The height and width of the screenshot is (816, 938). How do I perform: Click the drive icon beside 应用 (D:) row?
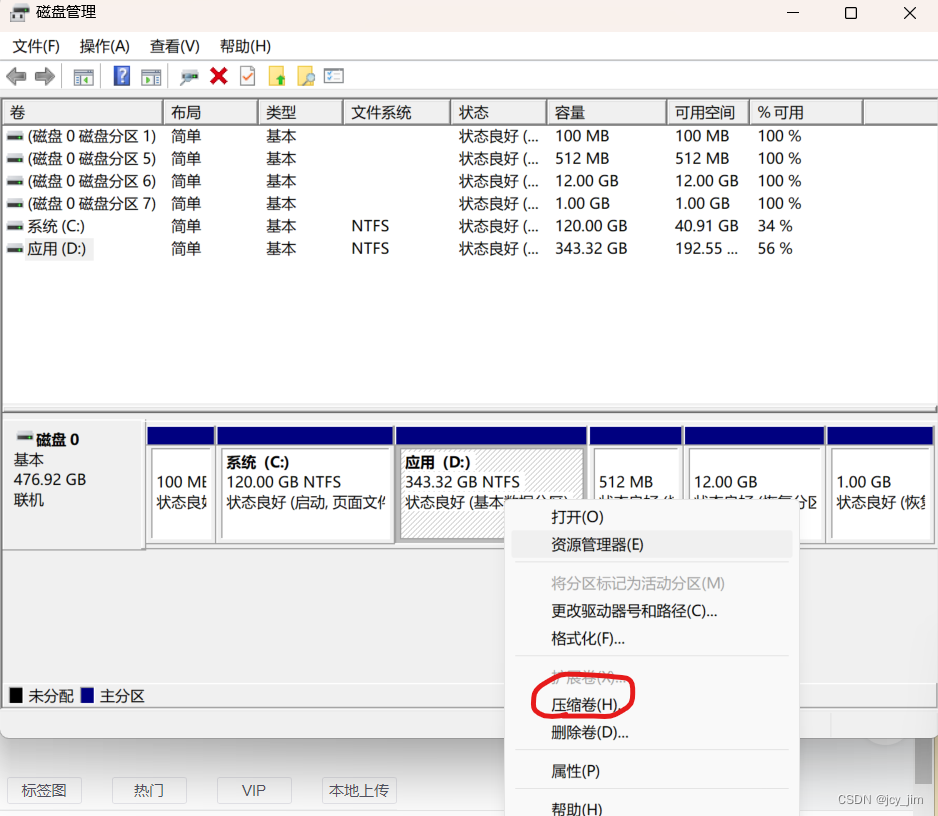(15, 249)
